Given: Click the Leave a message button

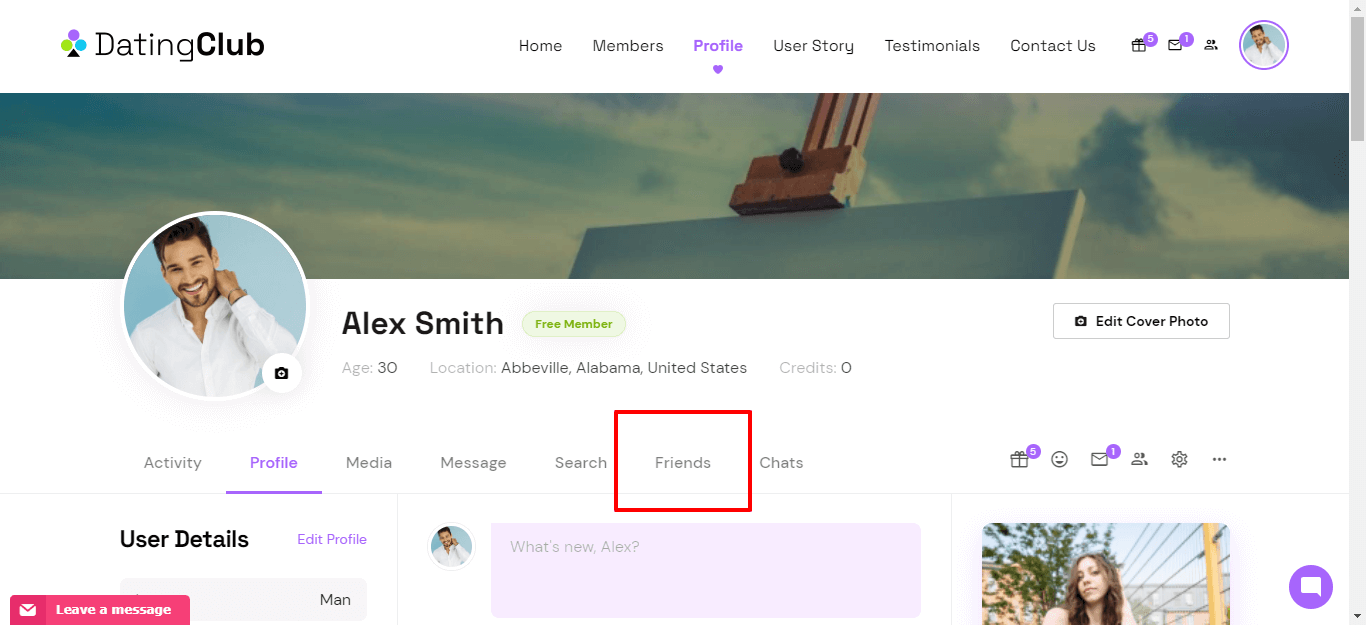Looking at the screenshot, I should pyautogui.click(x=100, y=610).
